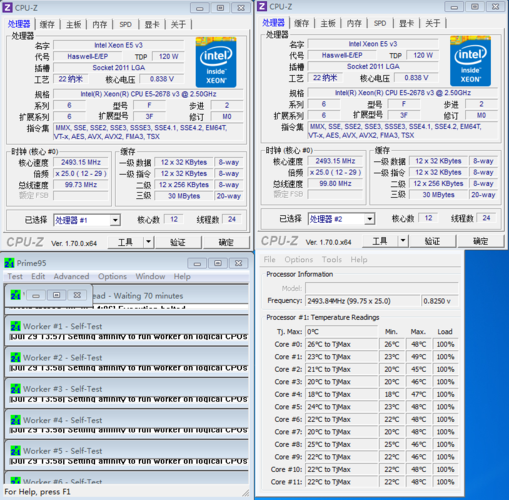Click 验证 button in left CPU-Z
Screen dimensions: 509x500
178,242
